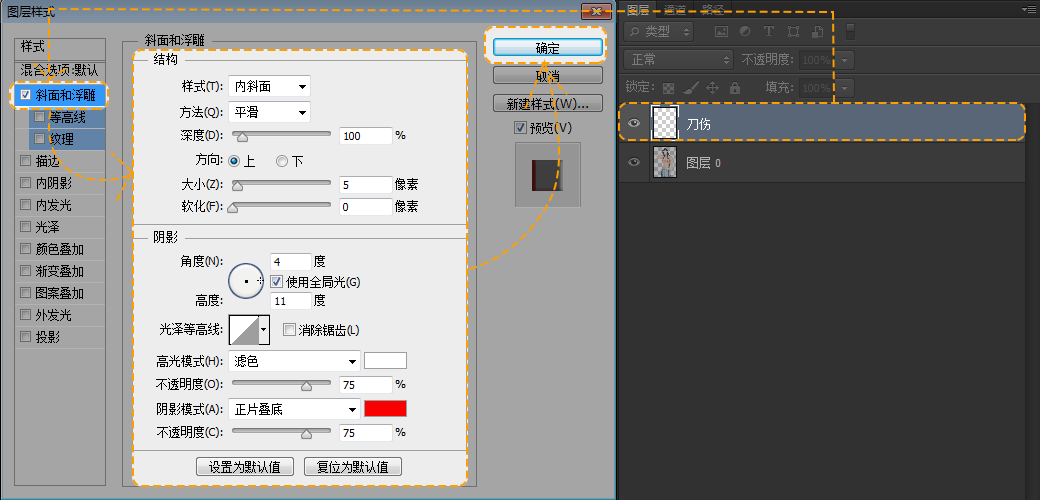The height and width of the screenshot is (500, 1040).
Task: Click the pixel layer filter icon
Action: click(719, 32)
